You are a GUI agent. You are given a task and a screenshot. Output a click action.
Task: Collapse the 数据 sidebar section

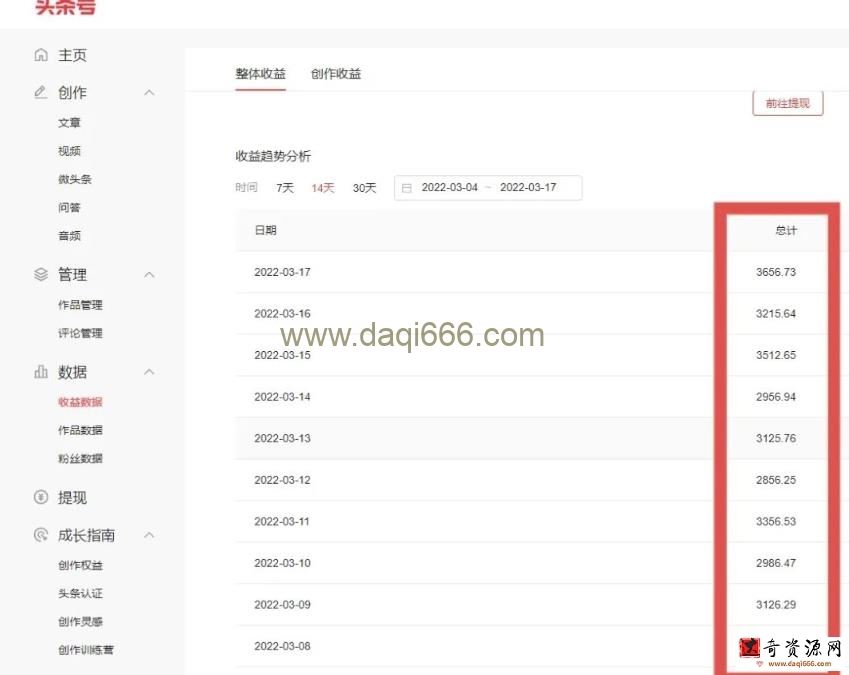click(149, 372)
